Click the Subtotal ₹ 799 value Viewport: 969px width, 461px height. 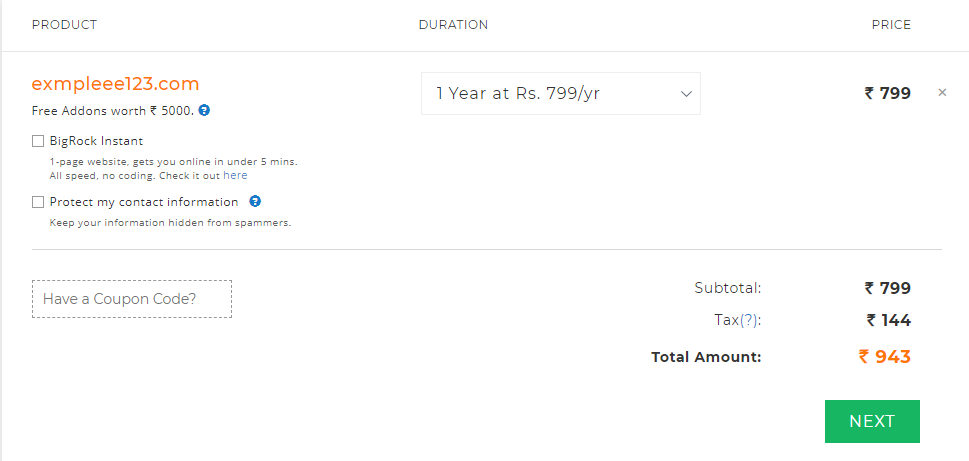click(x=887, y=288)
